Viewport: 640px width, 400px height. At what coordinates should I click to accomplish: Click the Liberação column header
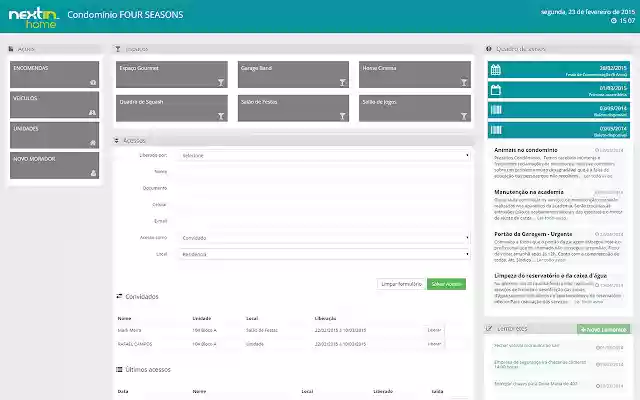pos(325,318)
